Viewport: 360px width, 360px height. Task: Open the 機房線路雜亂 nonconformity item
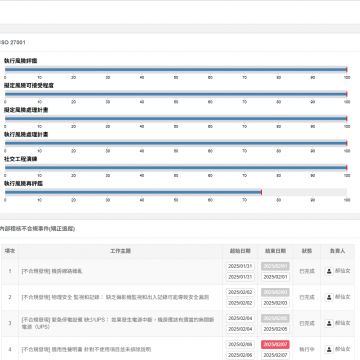click(52, 271)
